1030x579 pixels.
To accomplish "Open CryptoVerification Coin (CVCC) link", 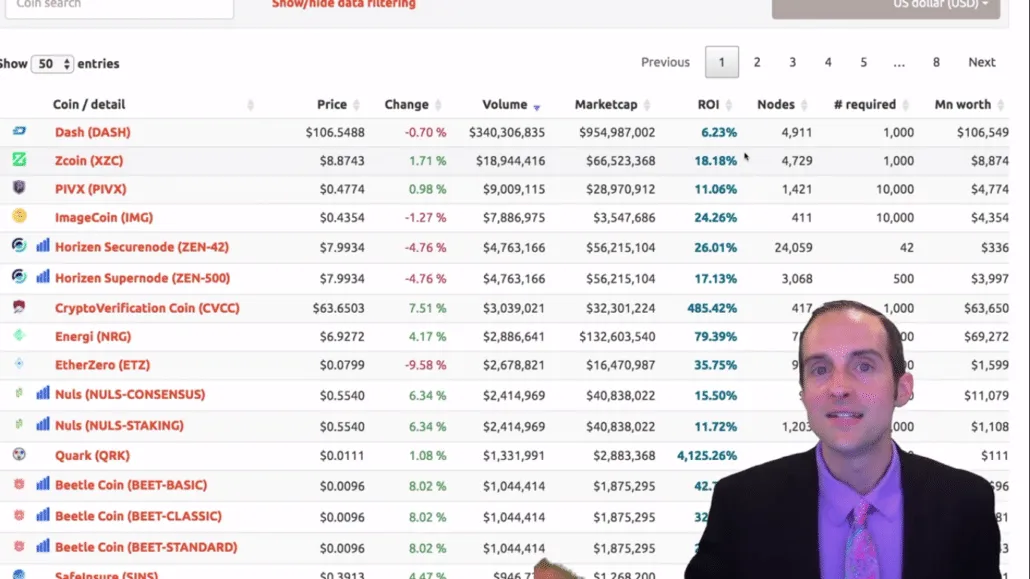I will (147, 308).
